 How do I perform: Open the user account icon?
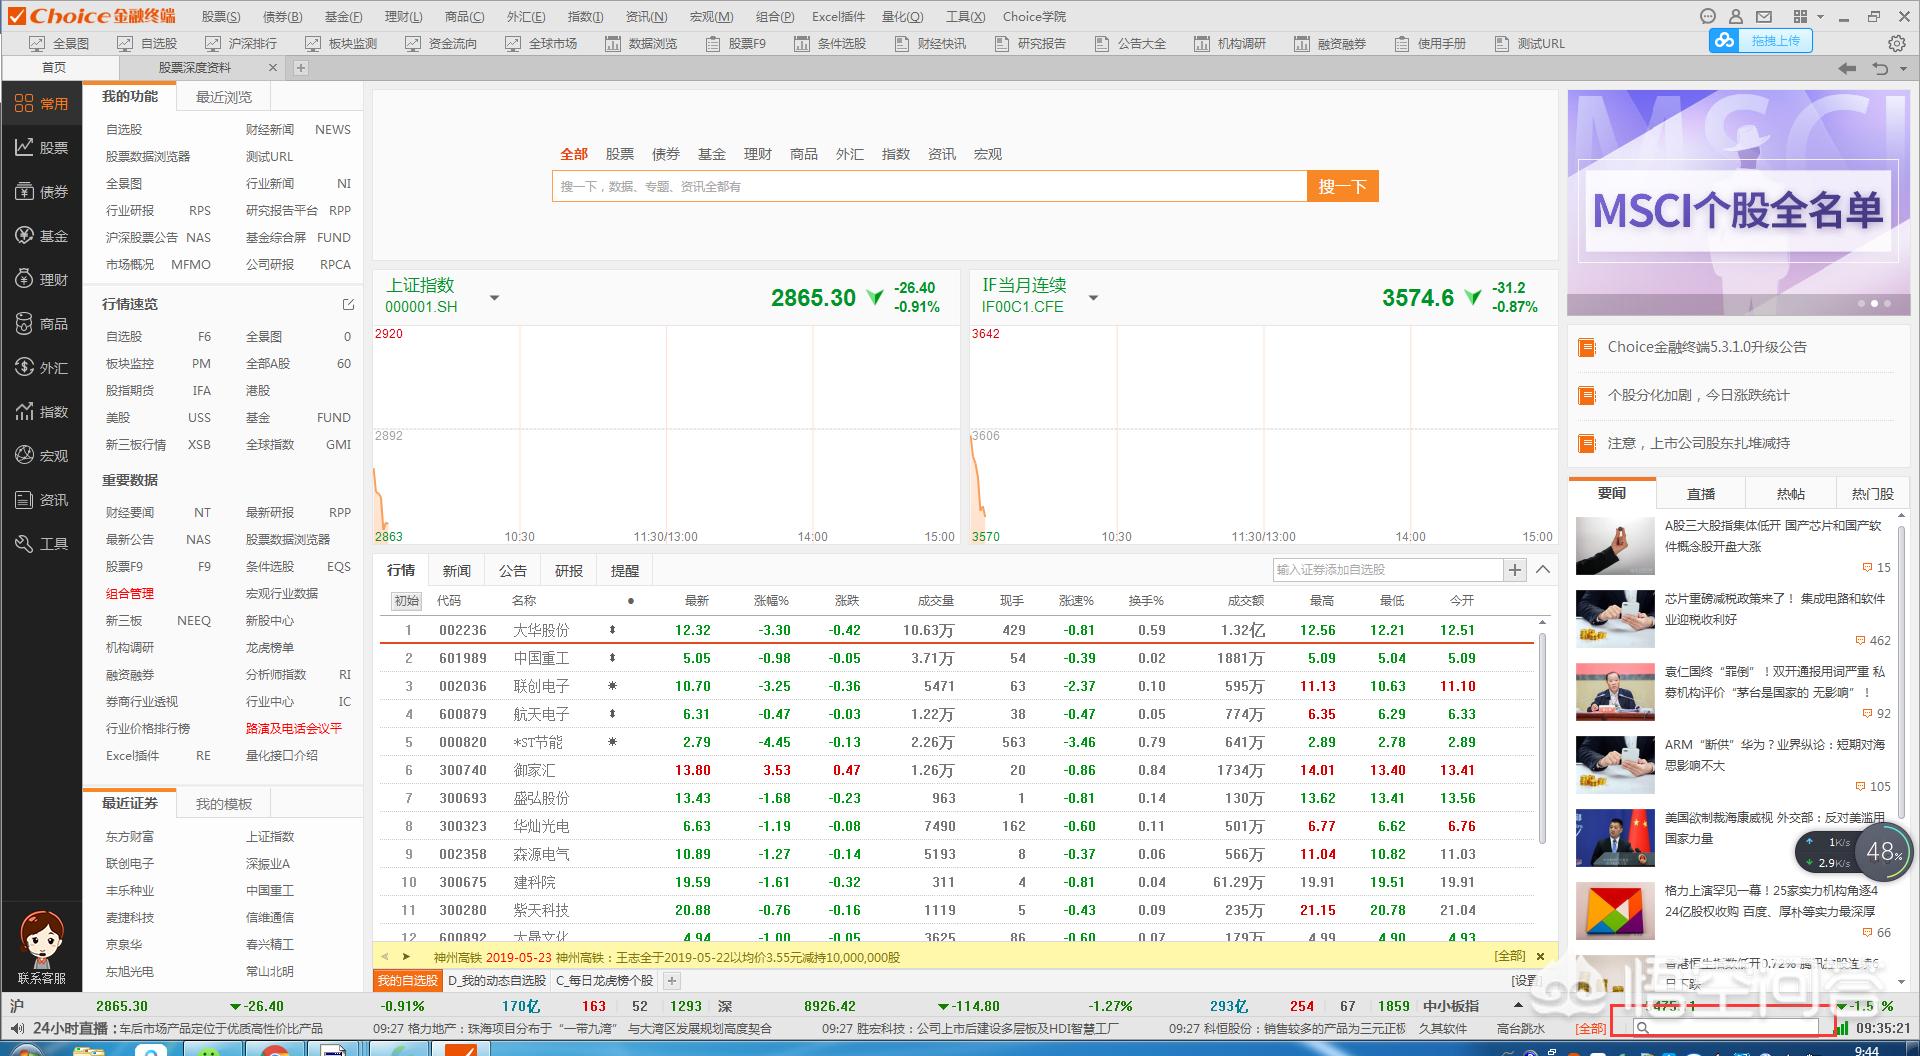pos(1736,16)
